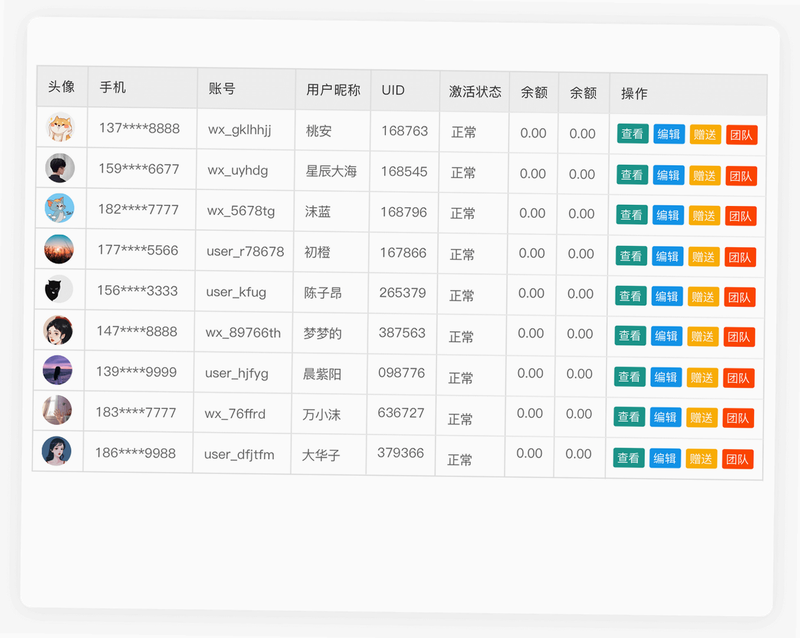Click the 激活状态 column header
This screenshot has width=800, height=638.
475,91
